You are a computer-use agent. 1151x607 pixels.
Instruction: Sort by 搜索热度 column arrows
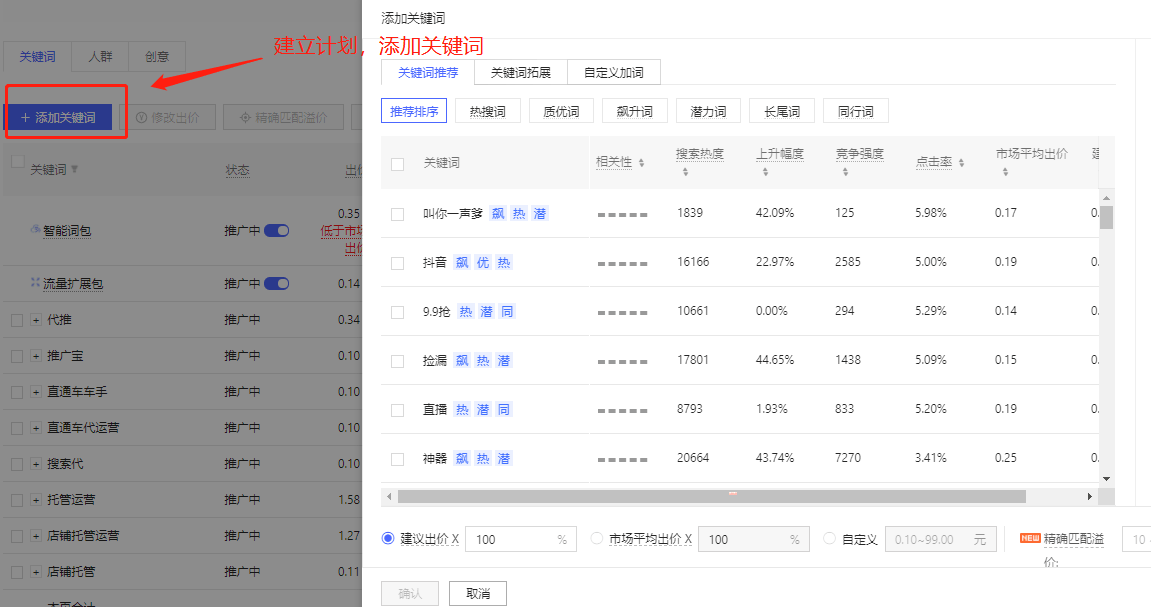pyautogui.click(x=685, y=172)
